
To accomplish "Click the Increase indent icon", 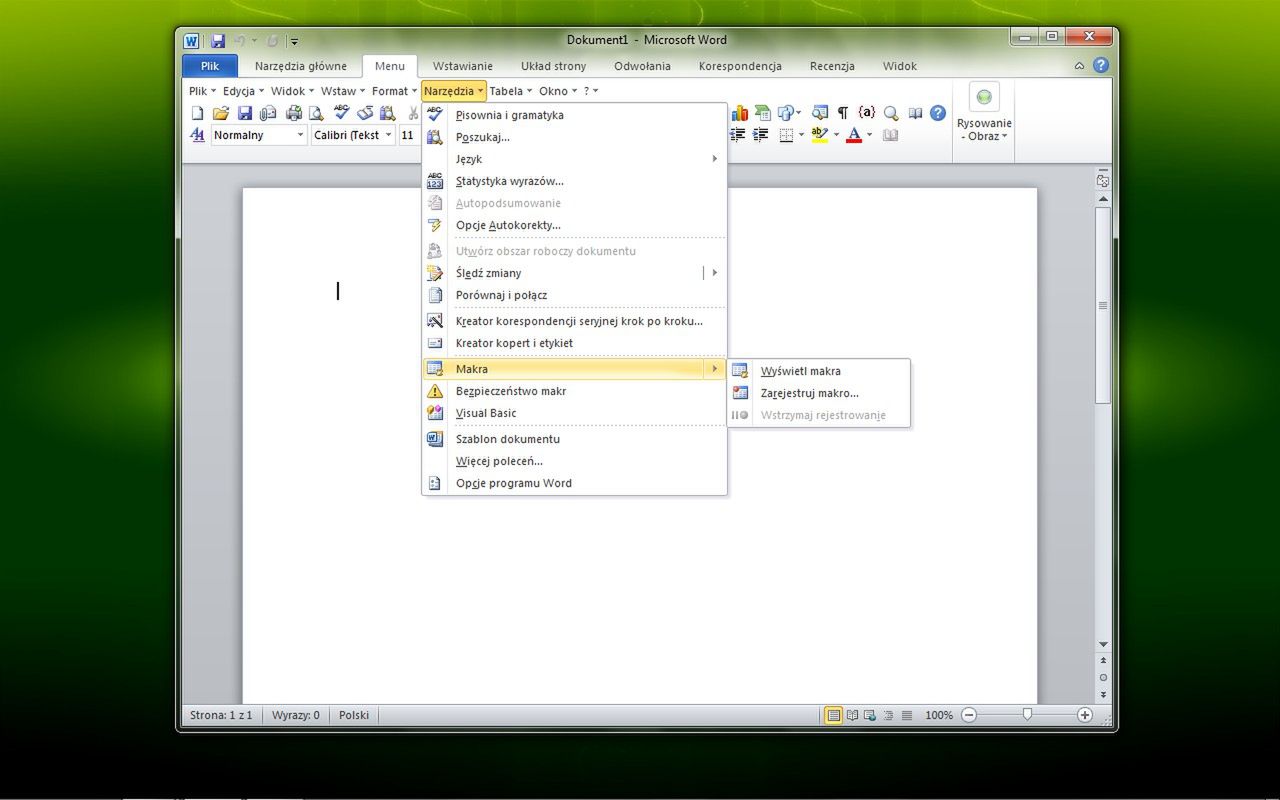I will 761,135.
